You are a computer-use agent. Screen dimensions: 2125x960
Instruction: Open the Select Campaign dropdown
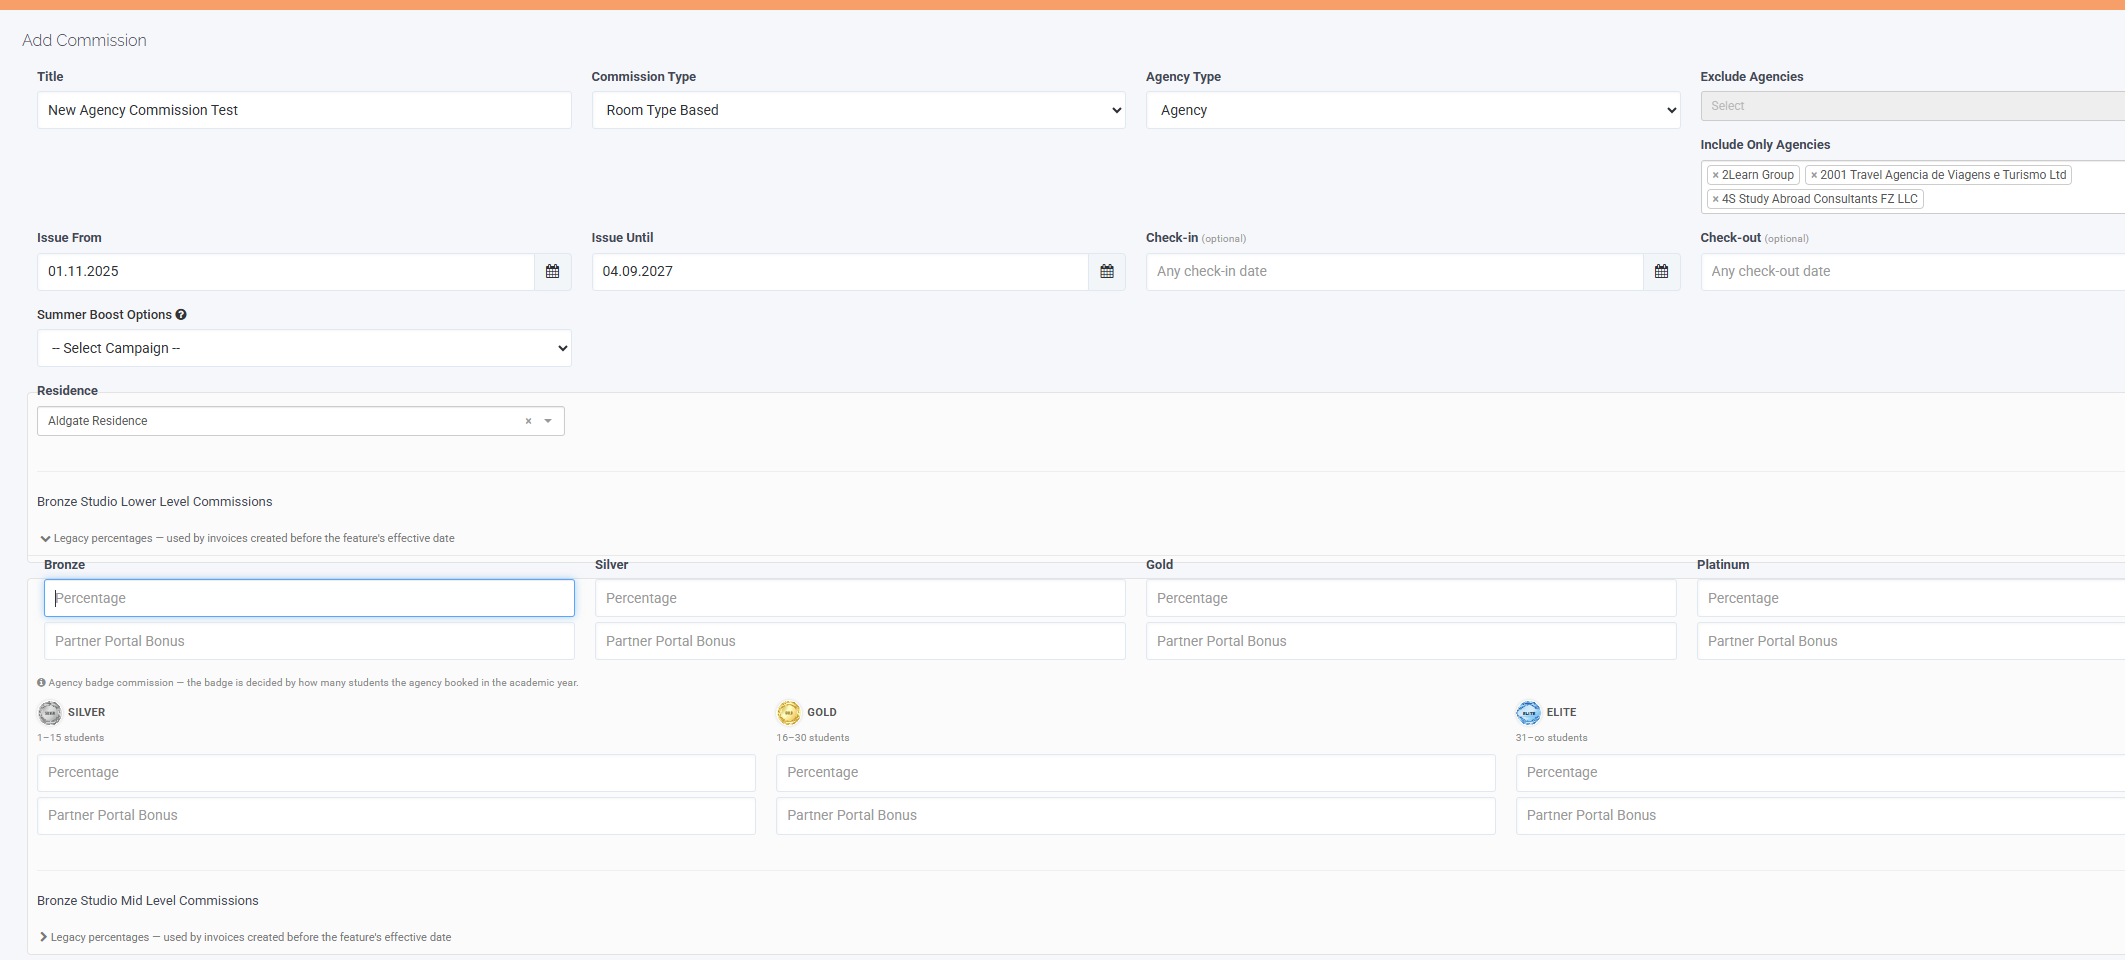304,348
